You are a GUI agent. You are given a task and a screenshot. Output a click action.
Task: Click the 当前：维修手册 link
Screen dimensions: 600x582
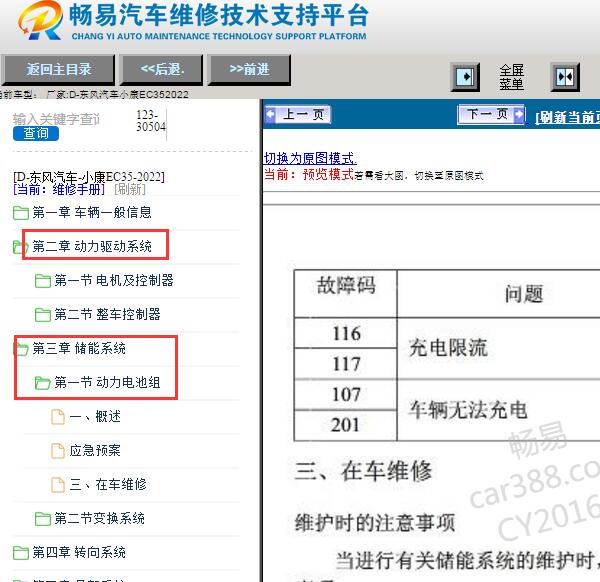coord(59,189)
